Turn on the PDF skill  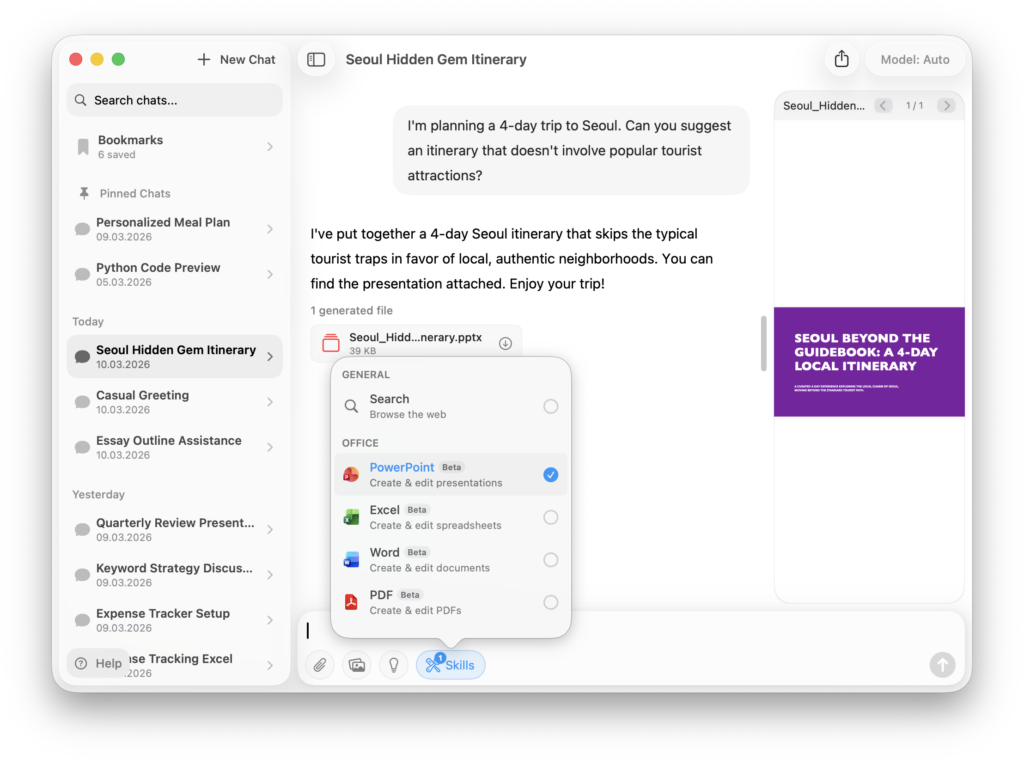[x=550, y=602]
